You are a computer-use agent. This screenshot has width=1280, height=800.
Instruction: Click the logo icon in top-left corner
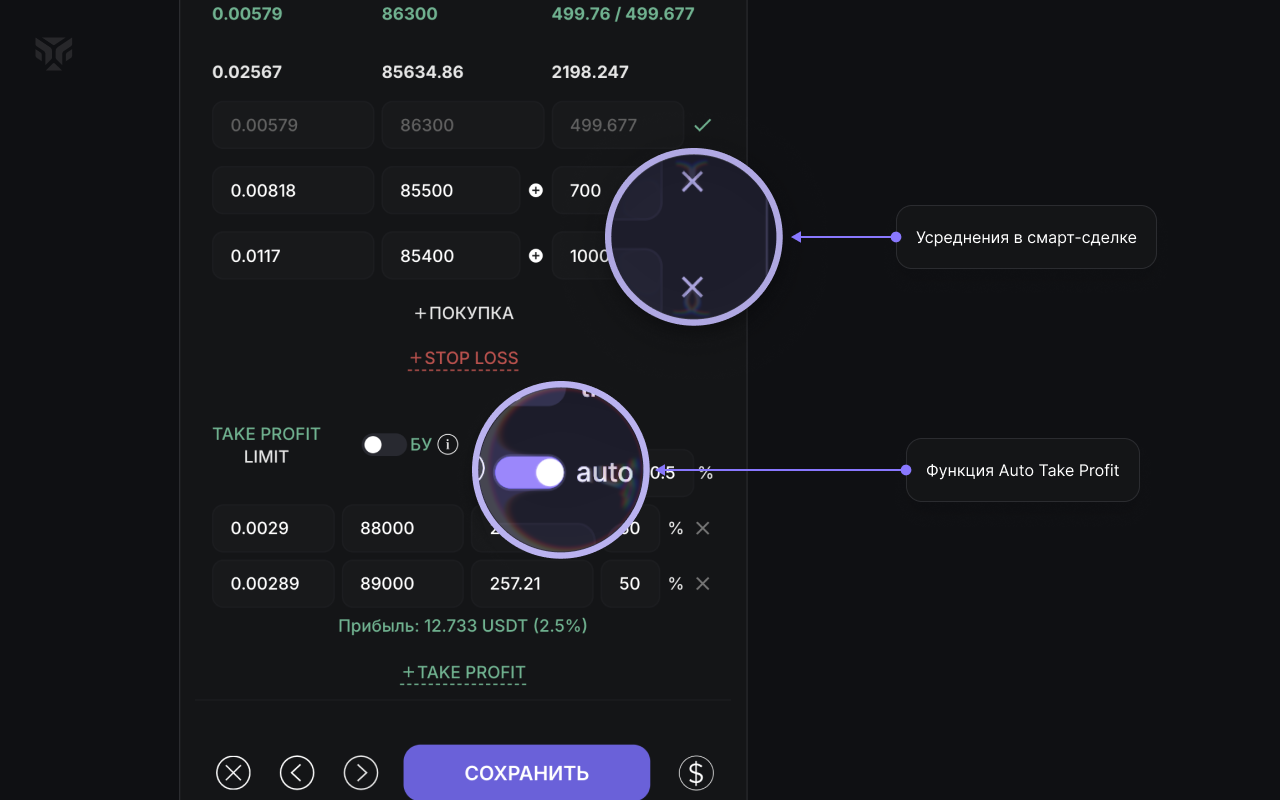pos(53,53)
